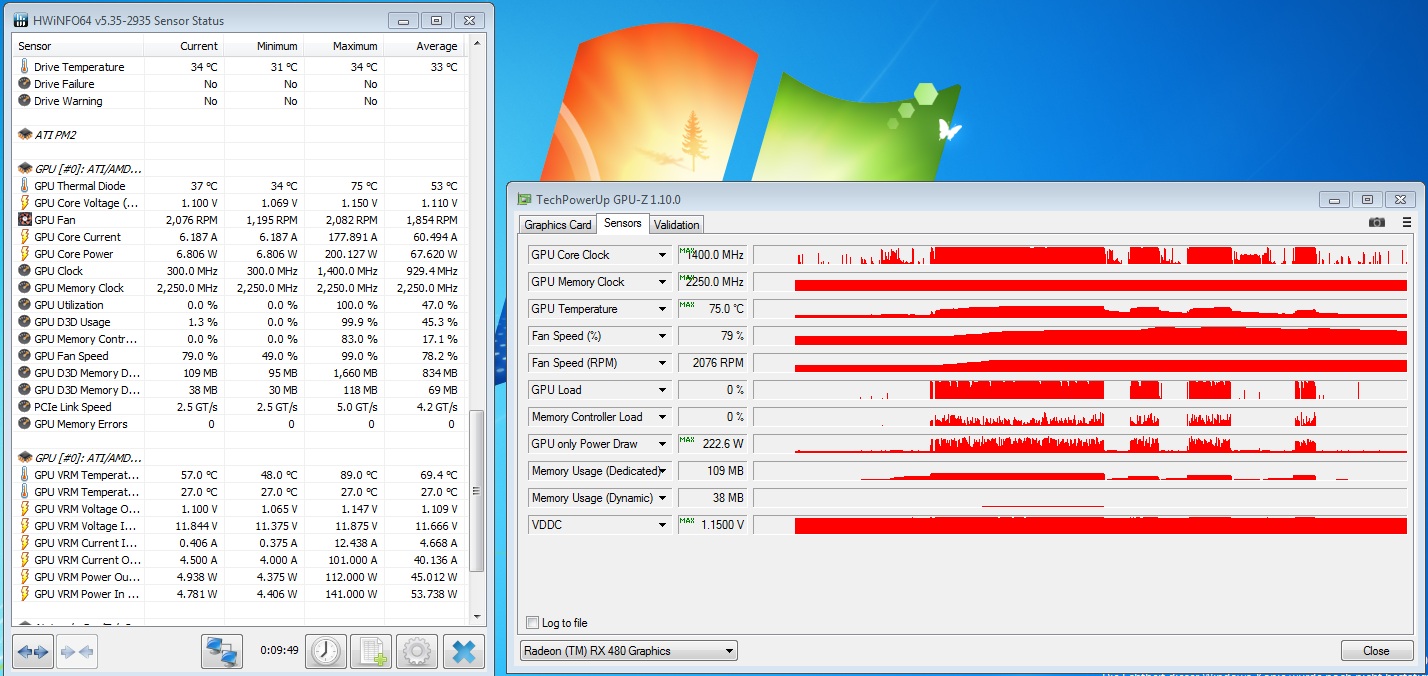
Task: Click the collapse columns arrows button in HWiNFO
Action: tap(78, 652)
